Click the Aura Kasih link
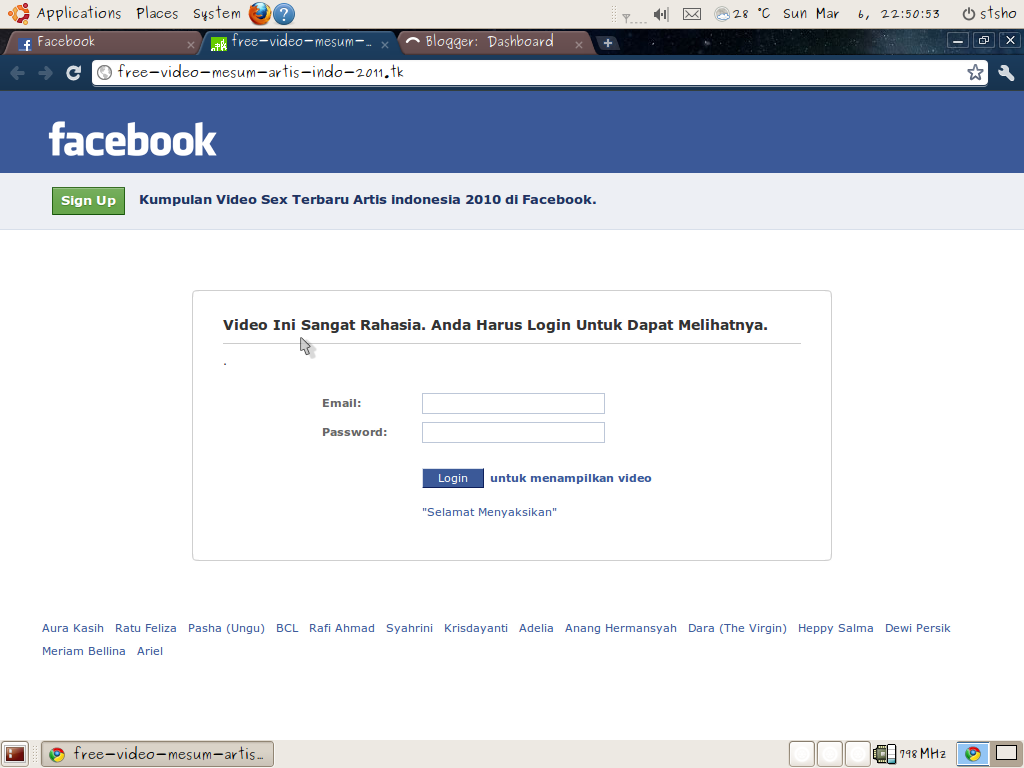 pyautogui.click(x=72, y=628)
